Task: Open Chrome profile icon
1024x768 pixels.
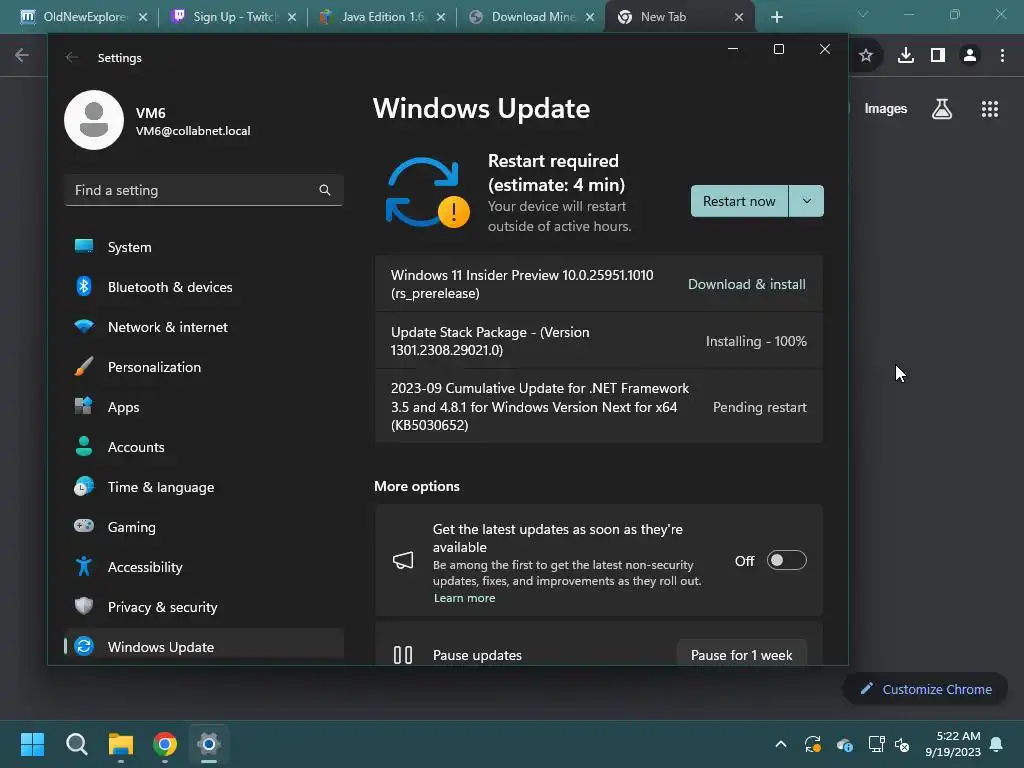Action: pos(970,56)
